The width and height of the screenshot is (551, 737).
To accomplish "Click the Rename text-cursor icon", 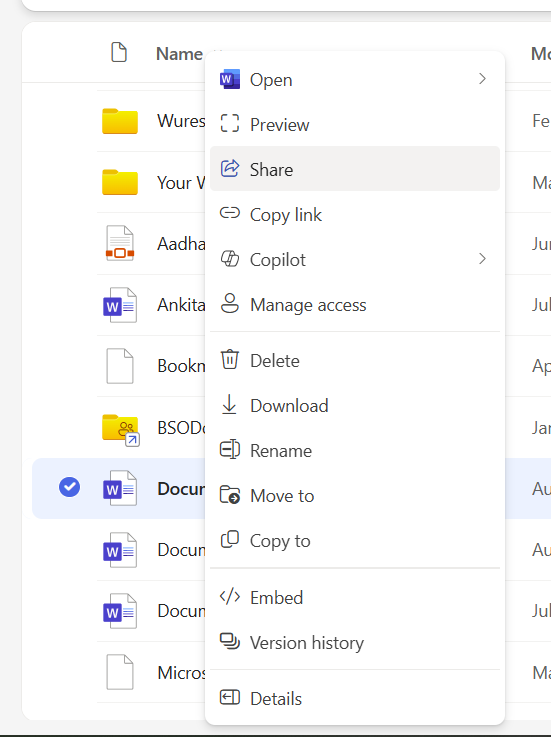I will click(230, 450).
